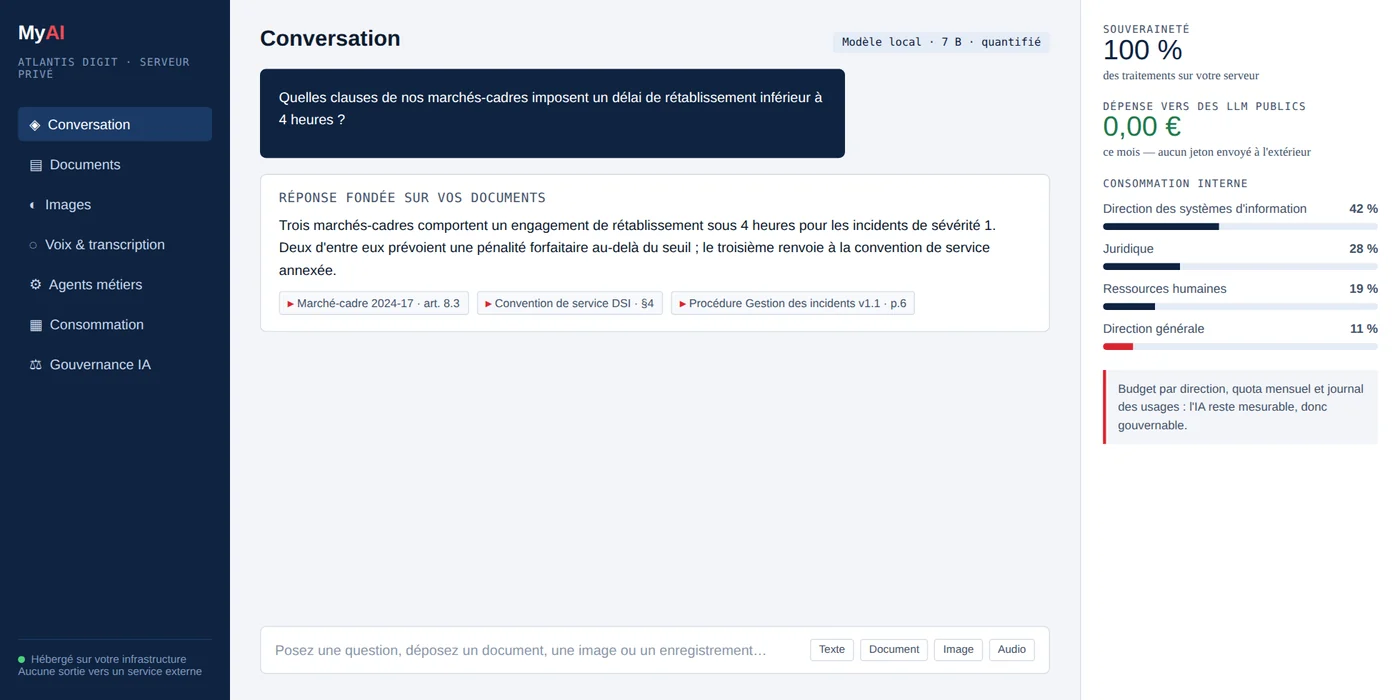Image resolution: width=1400 pixels, height=700 pixels.
Task: Click the 'Direction générale' label
Action: pyautogui.click(x=1153, y=329)
